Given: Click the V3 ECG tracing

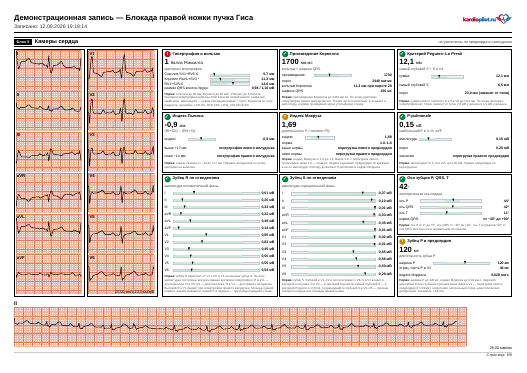Looking at the screenshot, I should 122,152.
